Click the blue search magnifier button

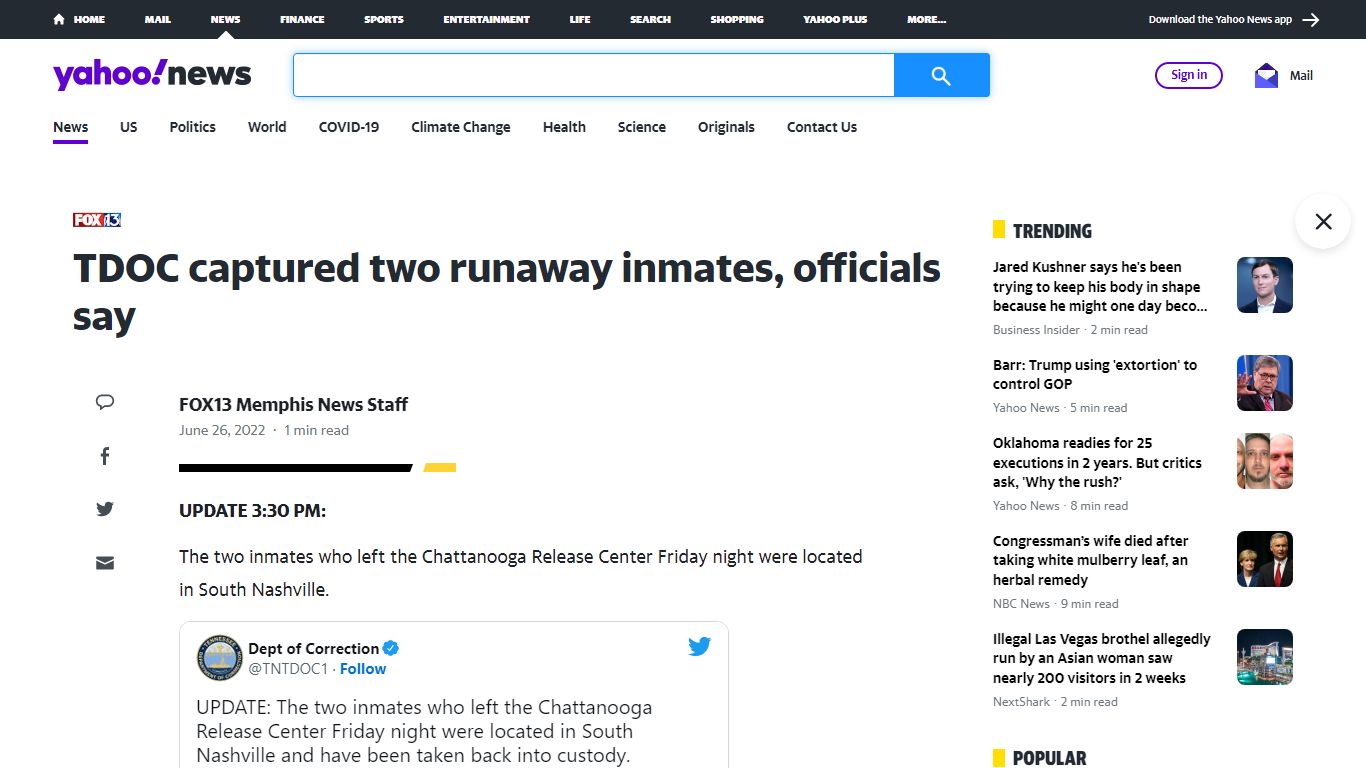pos(941,75)
